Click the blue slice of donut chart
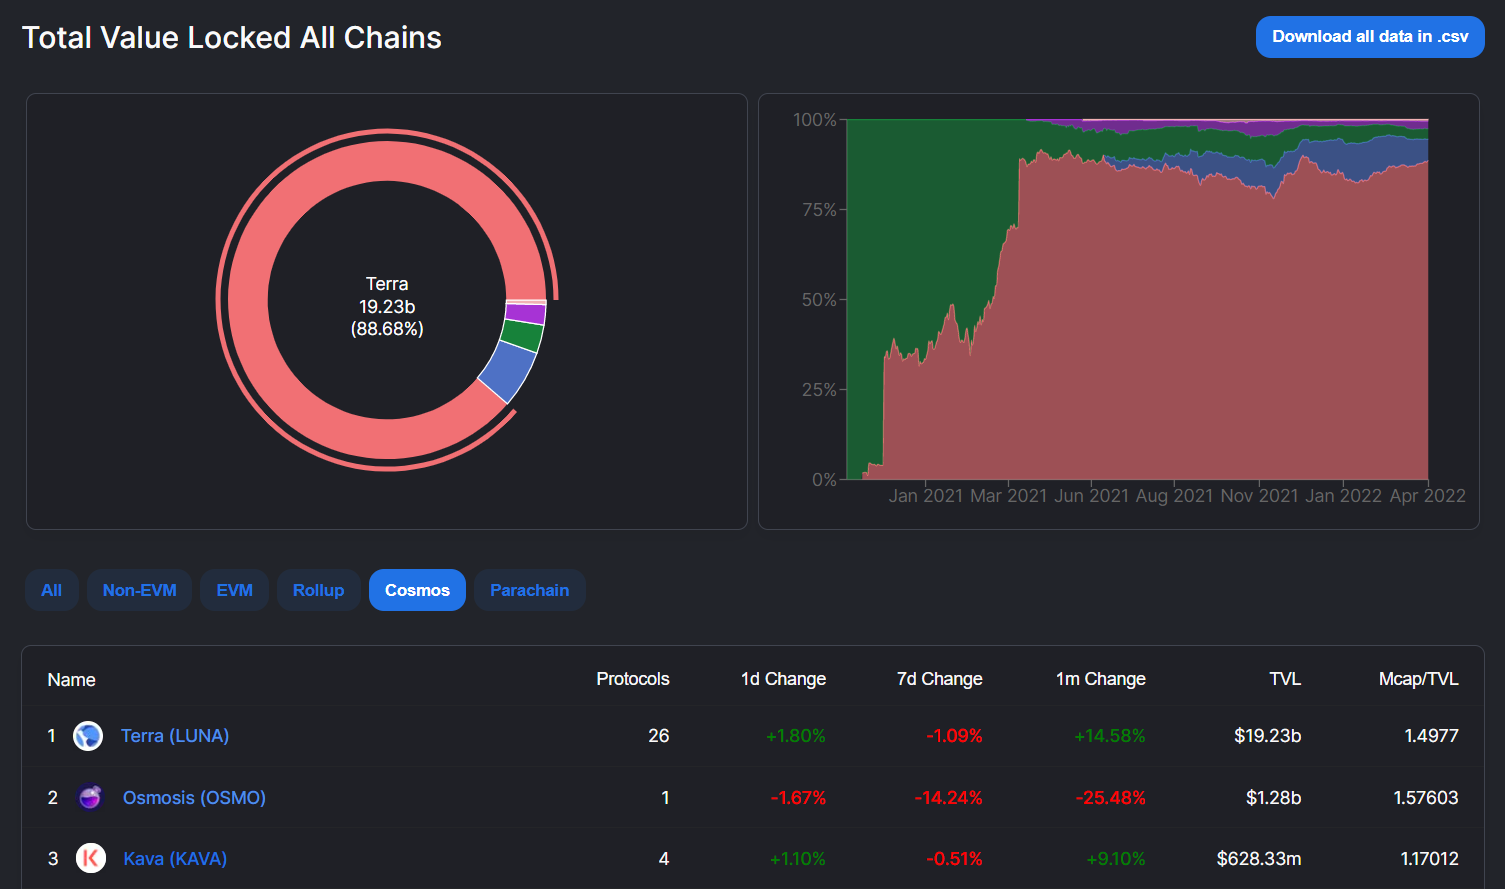The height and width of the screenshot is (889, 1505). tap(508, 371)
